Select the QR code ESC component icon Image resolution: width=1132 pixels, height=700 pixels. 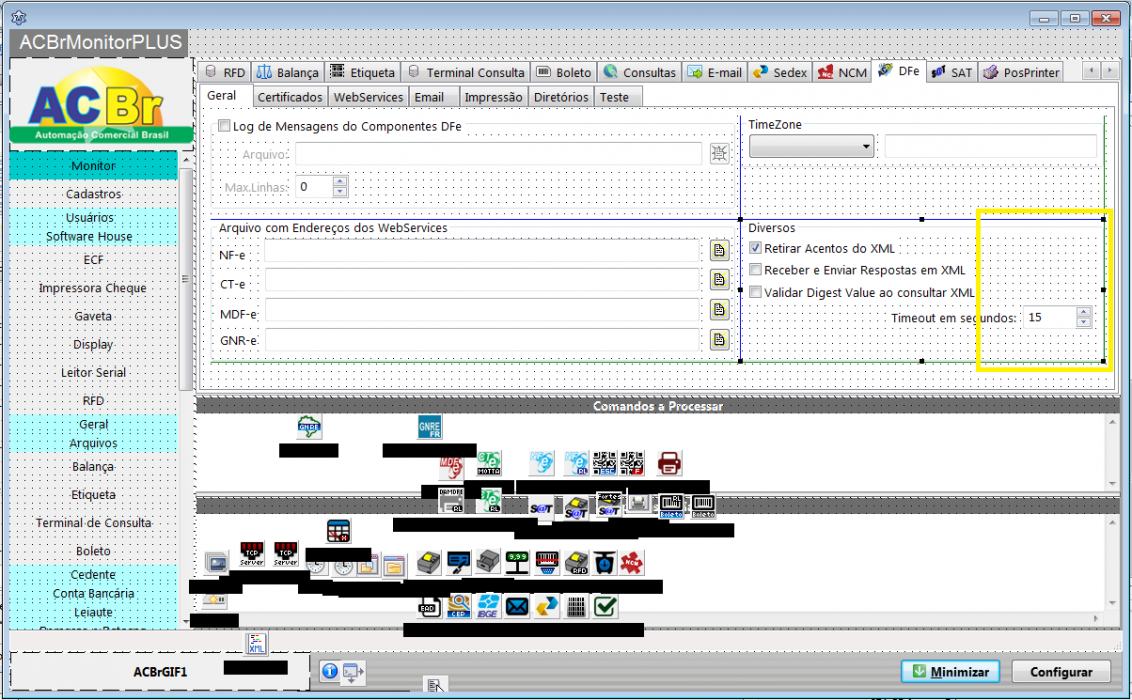coord(604,463)
